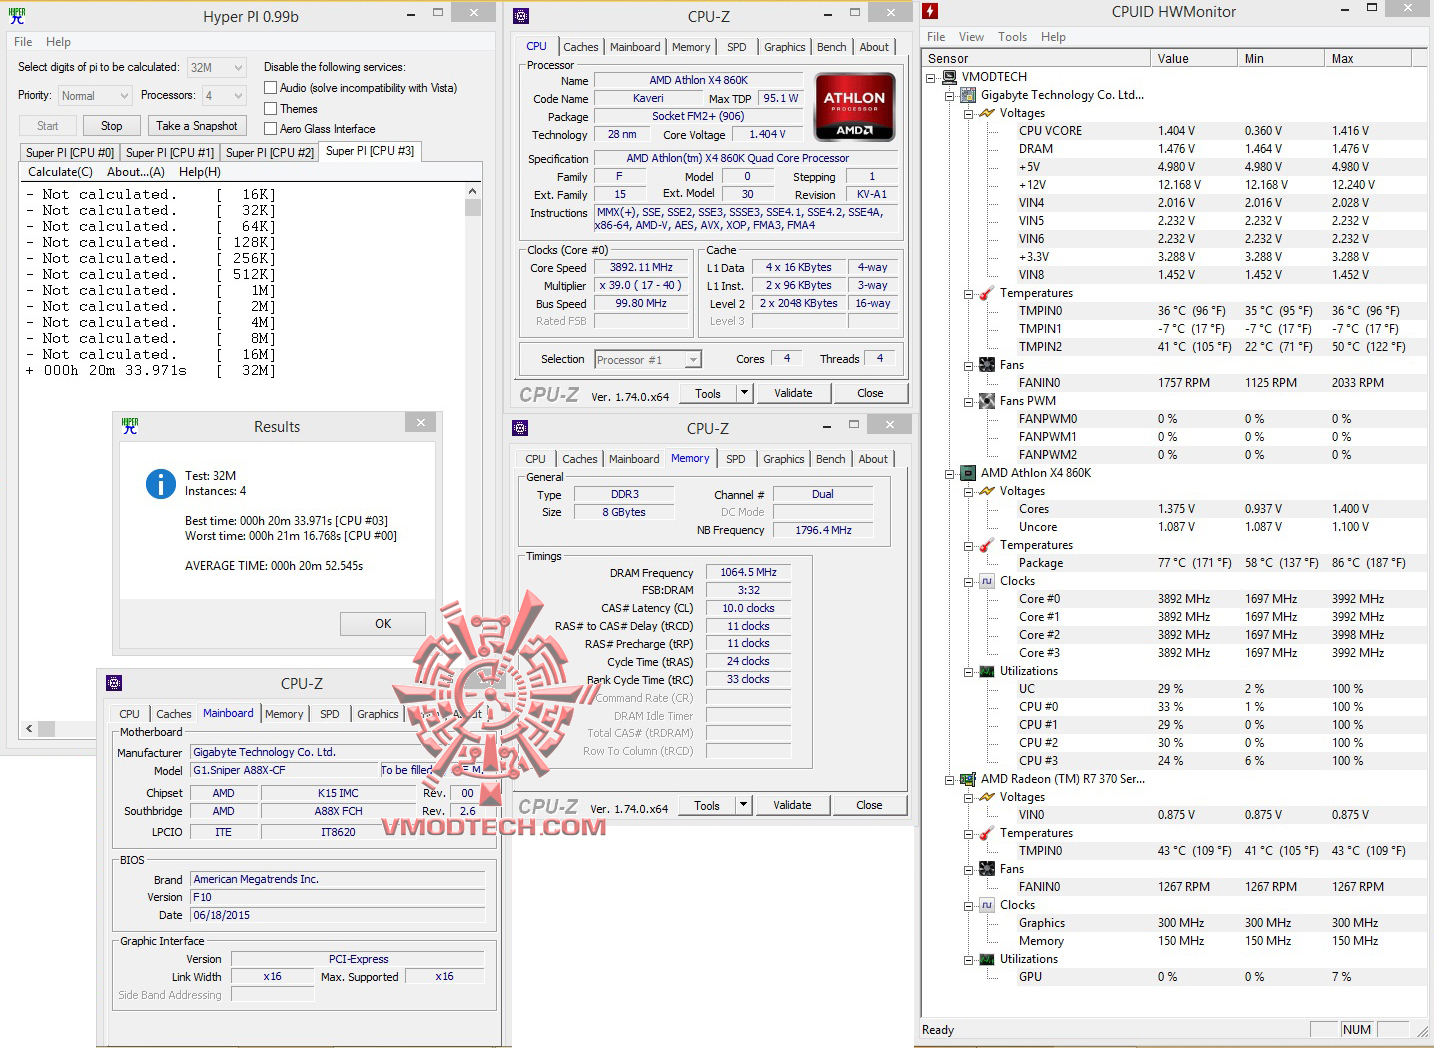Screen dimensions: 1434x1048
Task: Collapse the Gigabyte Technology tree node
Action: pyautogui.click(x=950, y=95)
